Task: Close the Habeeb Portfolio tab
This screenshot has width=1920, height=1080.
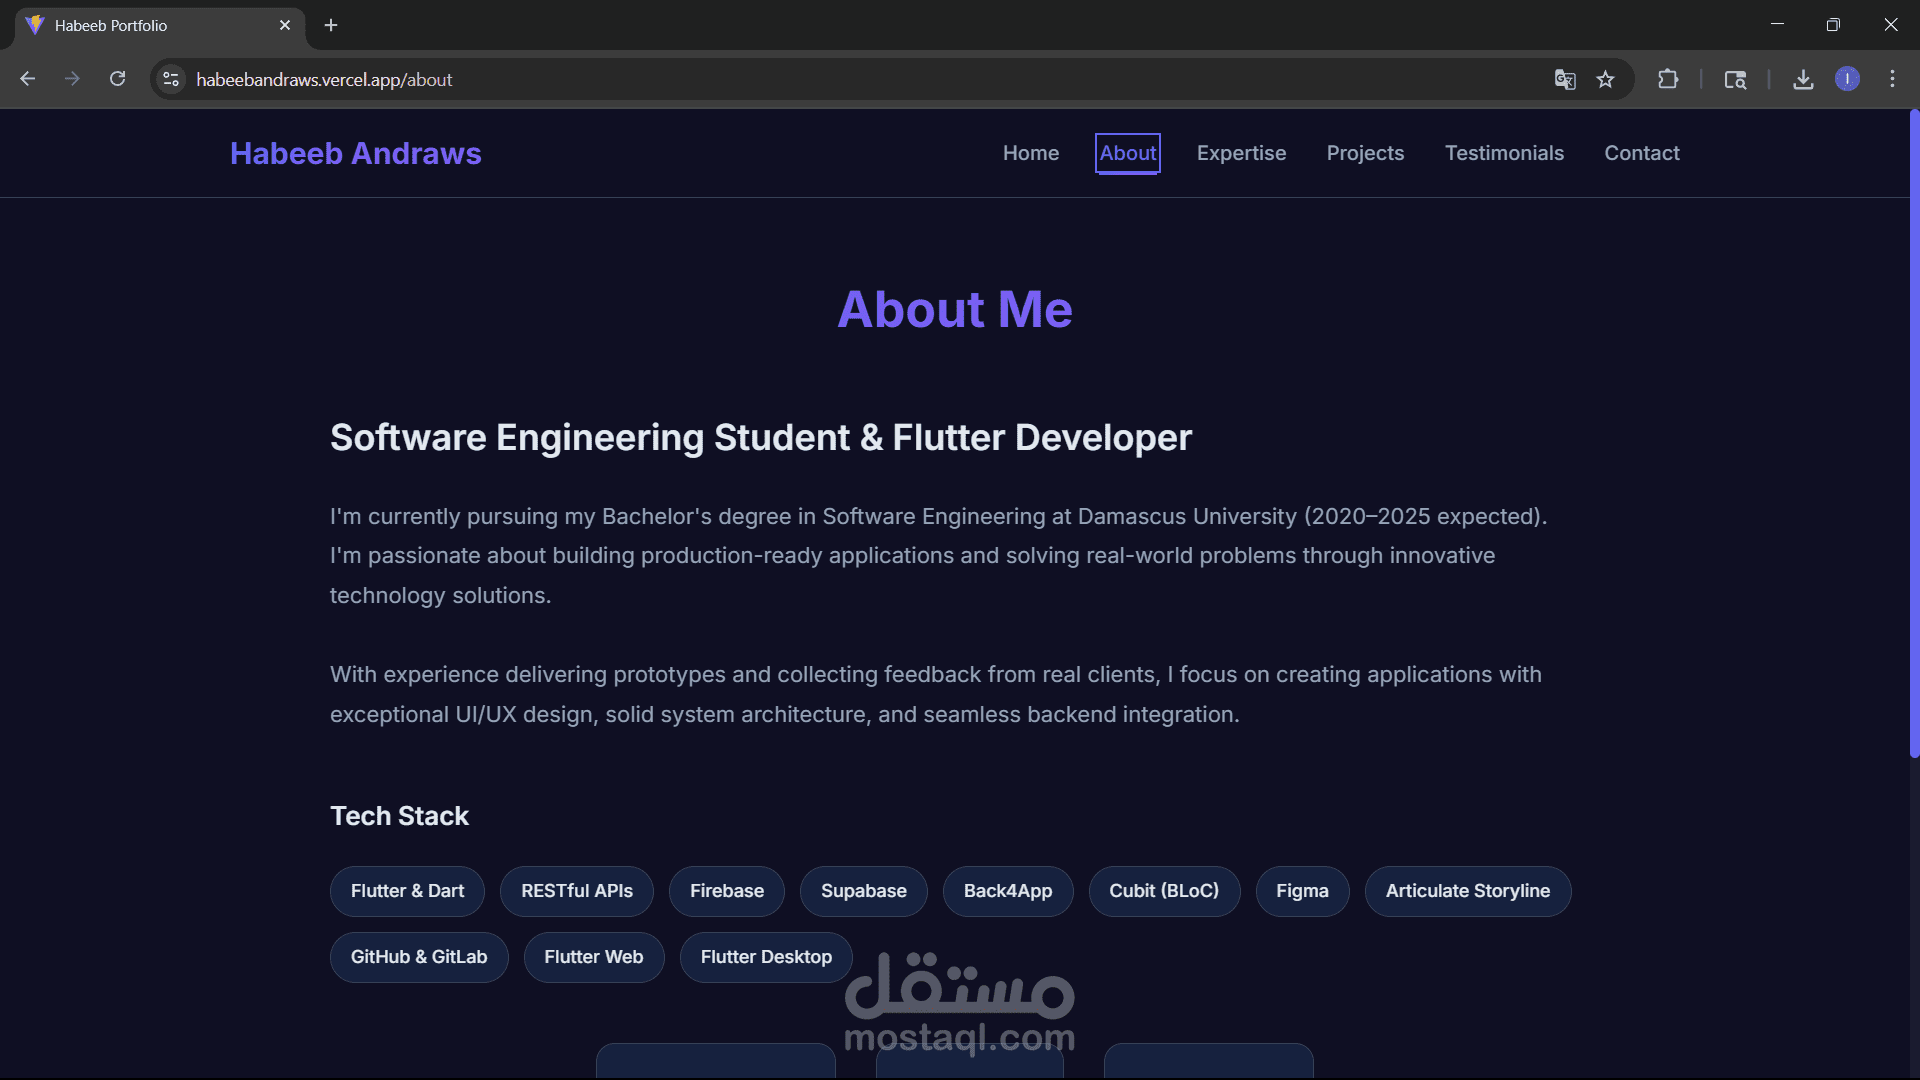Action: coord(285,25)
